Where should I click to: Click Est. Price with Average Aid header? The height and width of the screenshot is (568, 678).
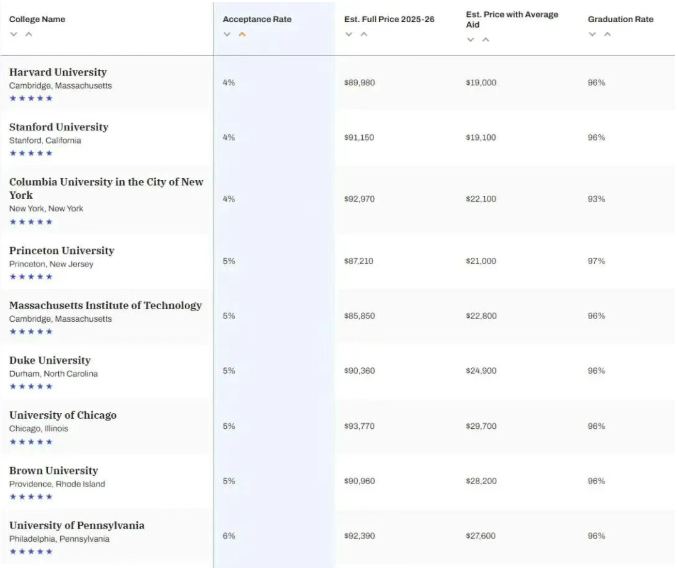pos(512,19)
